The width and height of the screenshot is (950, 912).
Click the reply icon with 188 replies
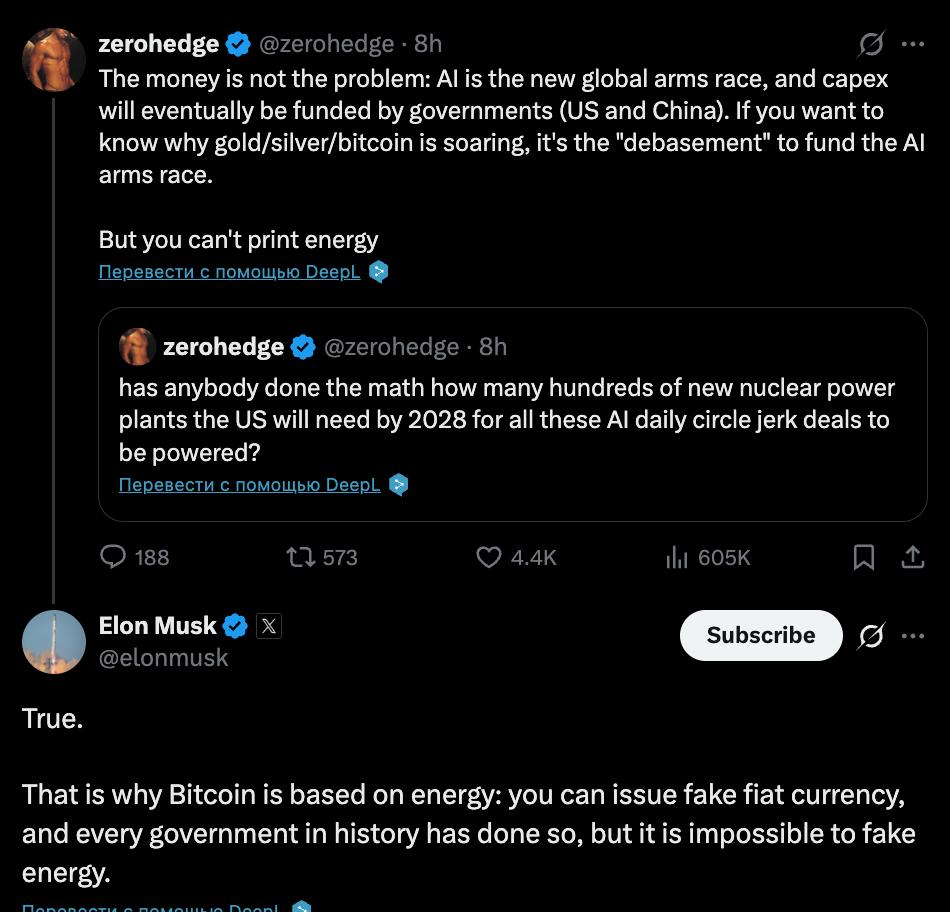114,557
